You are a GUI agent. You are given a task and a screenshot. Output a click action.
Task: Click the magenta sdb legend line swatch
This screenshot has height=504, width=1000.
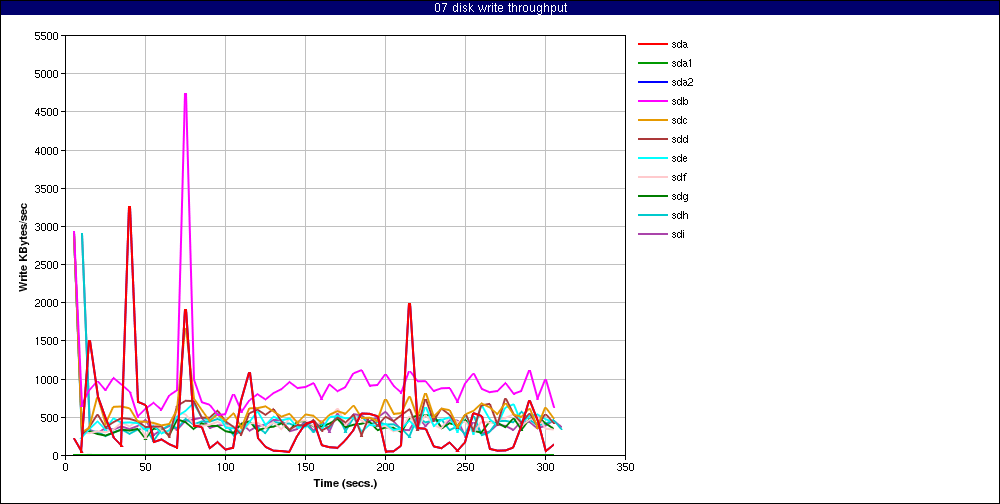pos(652,102)
